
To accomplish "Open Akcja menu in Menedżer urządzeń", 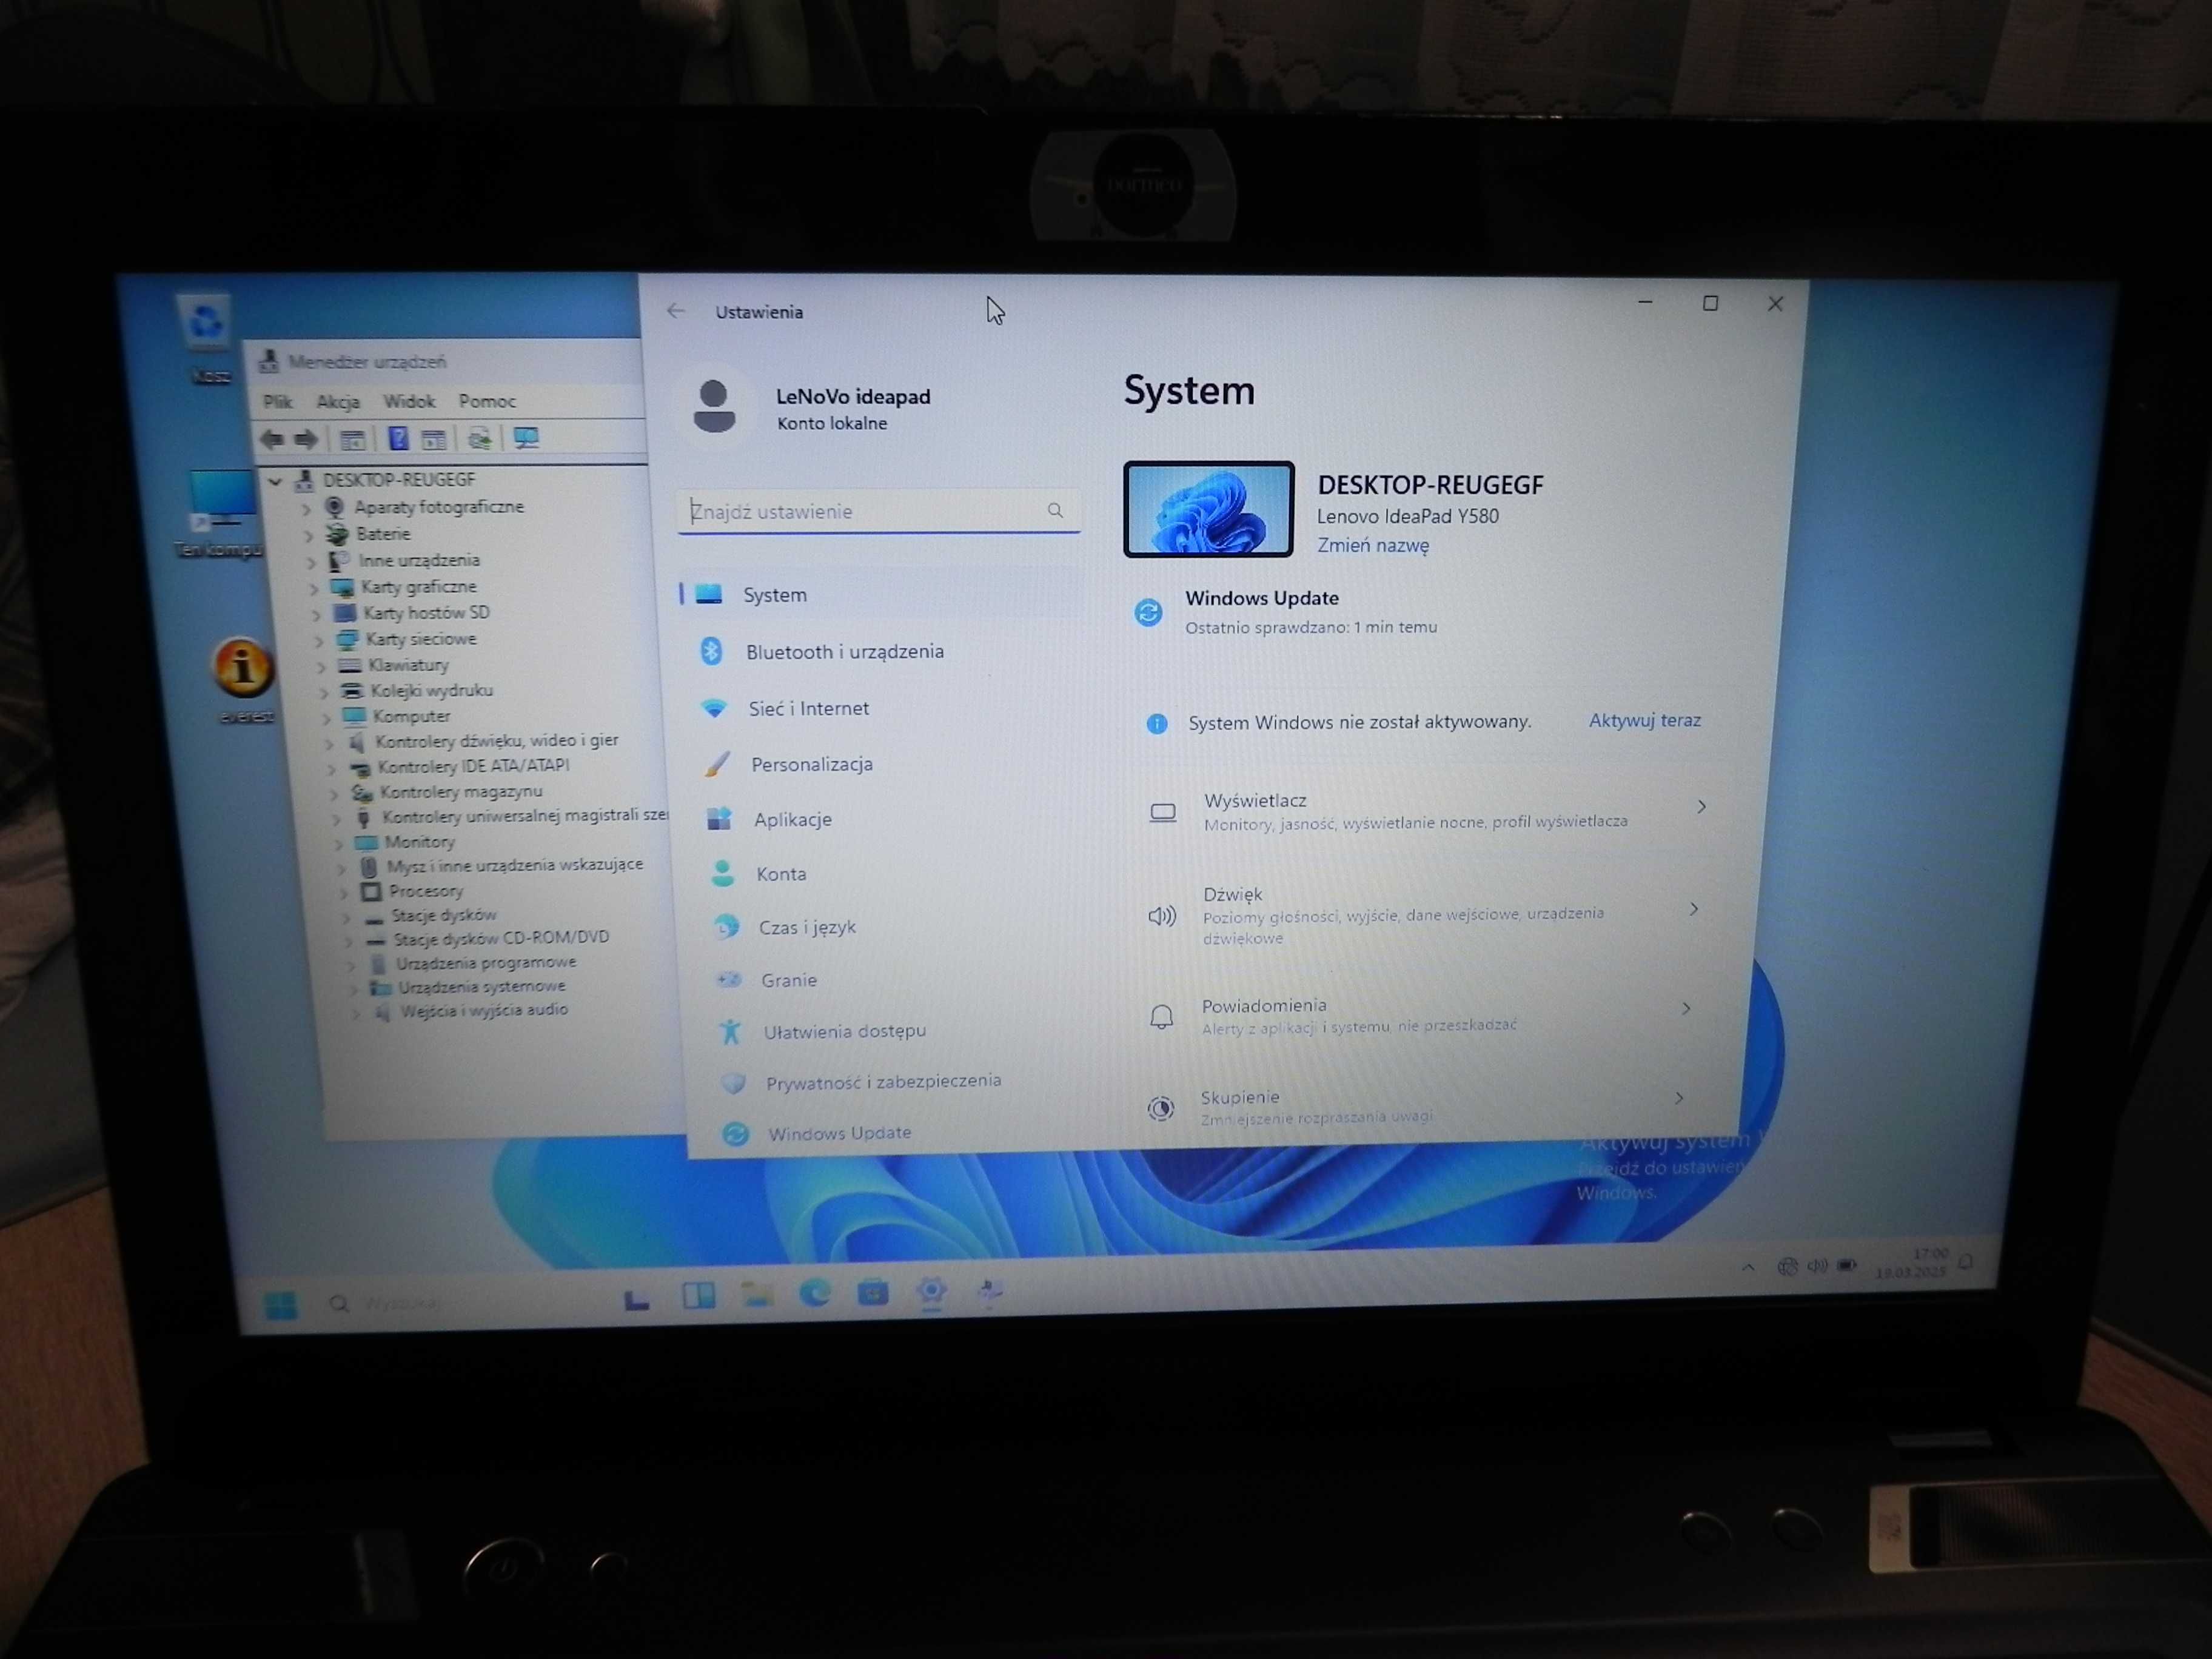I will pos(337,402).
